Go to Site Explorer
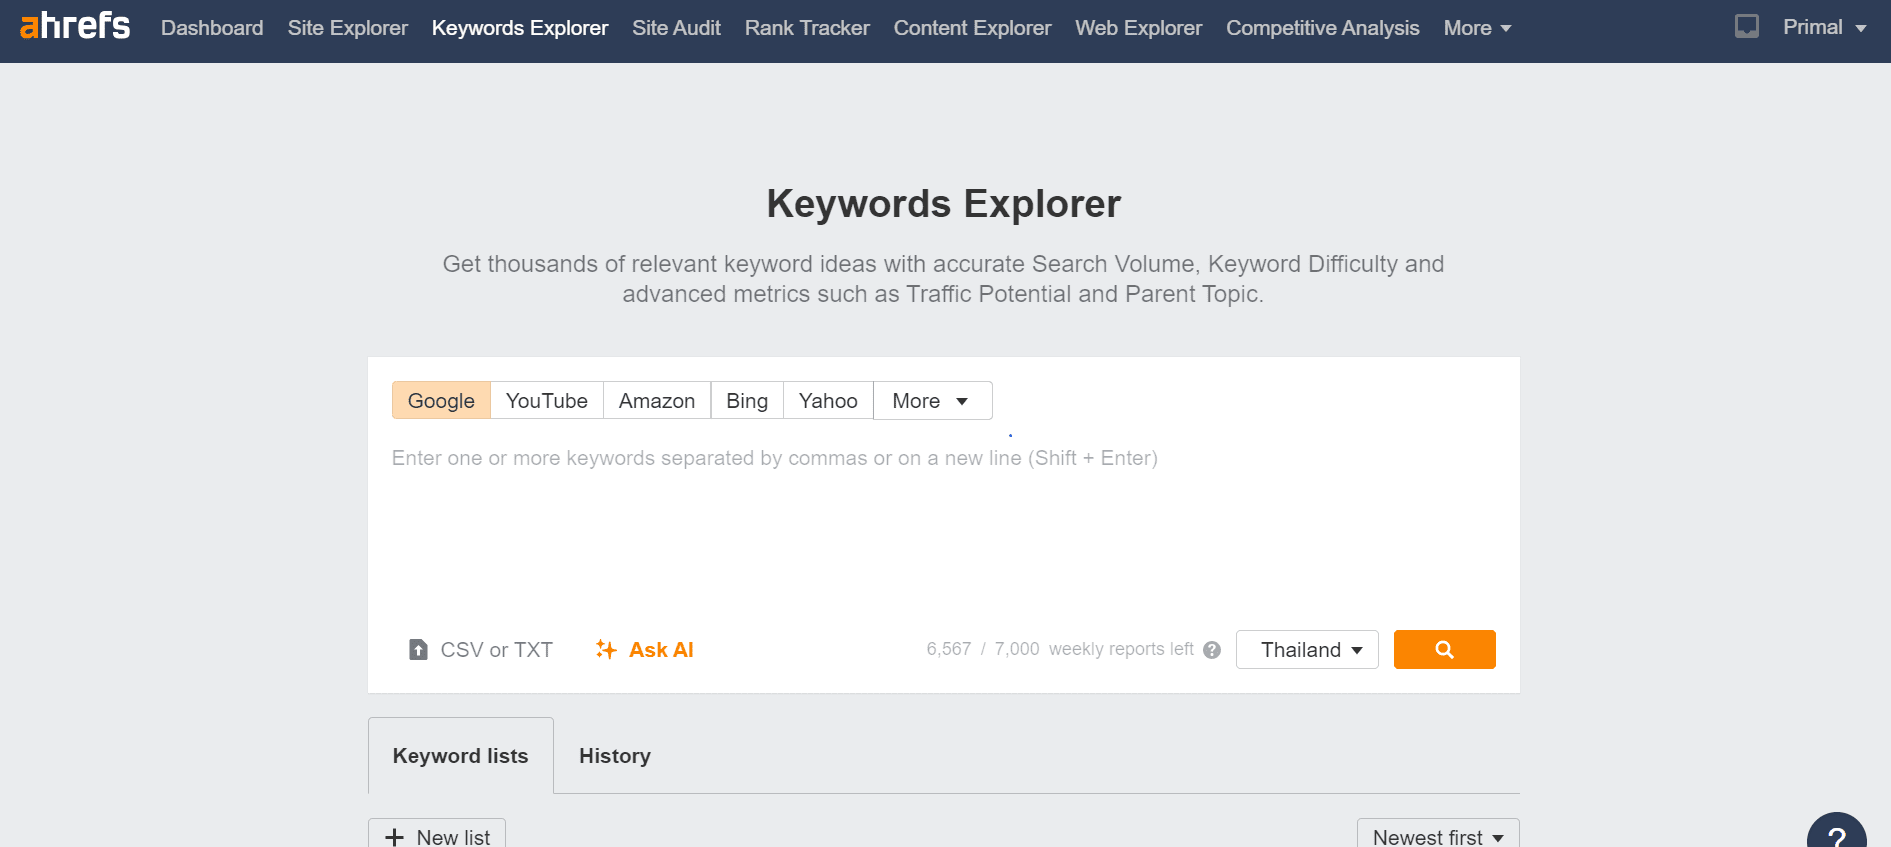This screenshot has width=1891, height=847. pos(348,28)
